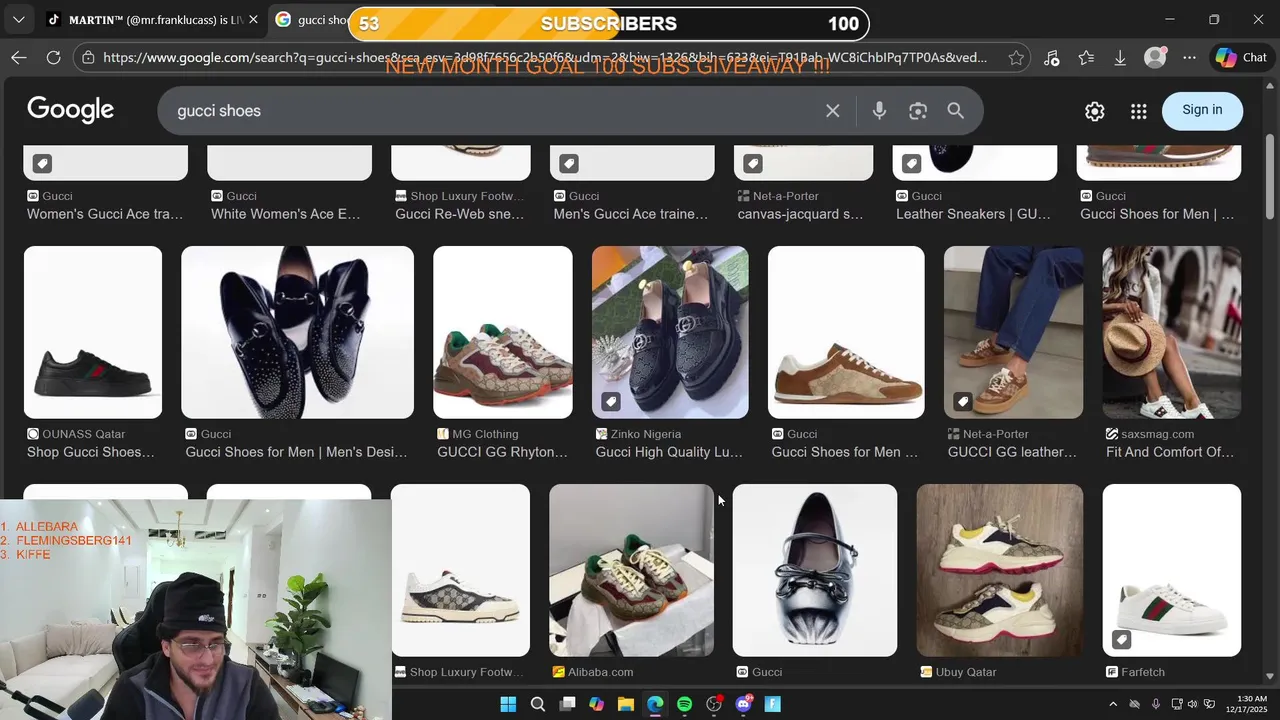The height and width of the screenshot is (720, 1280).
Task: Open 'Men's Gucci Ace traine...' result link
Action: point(631,214)
